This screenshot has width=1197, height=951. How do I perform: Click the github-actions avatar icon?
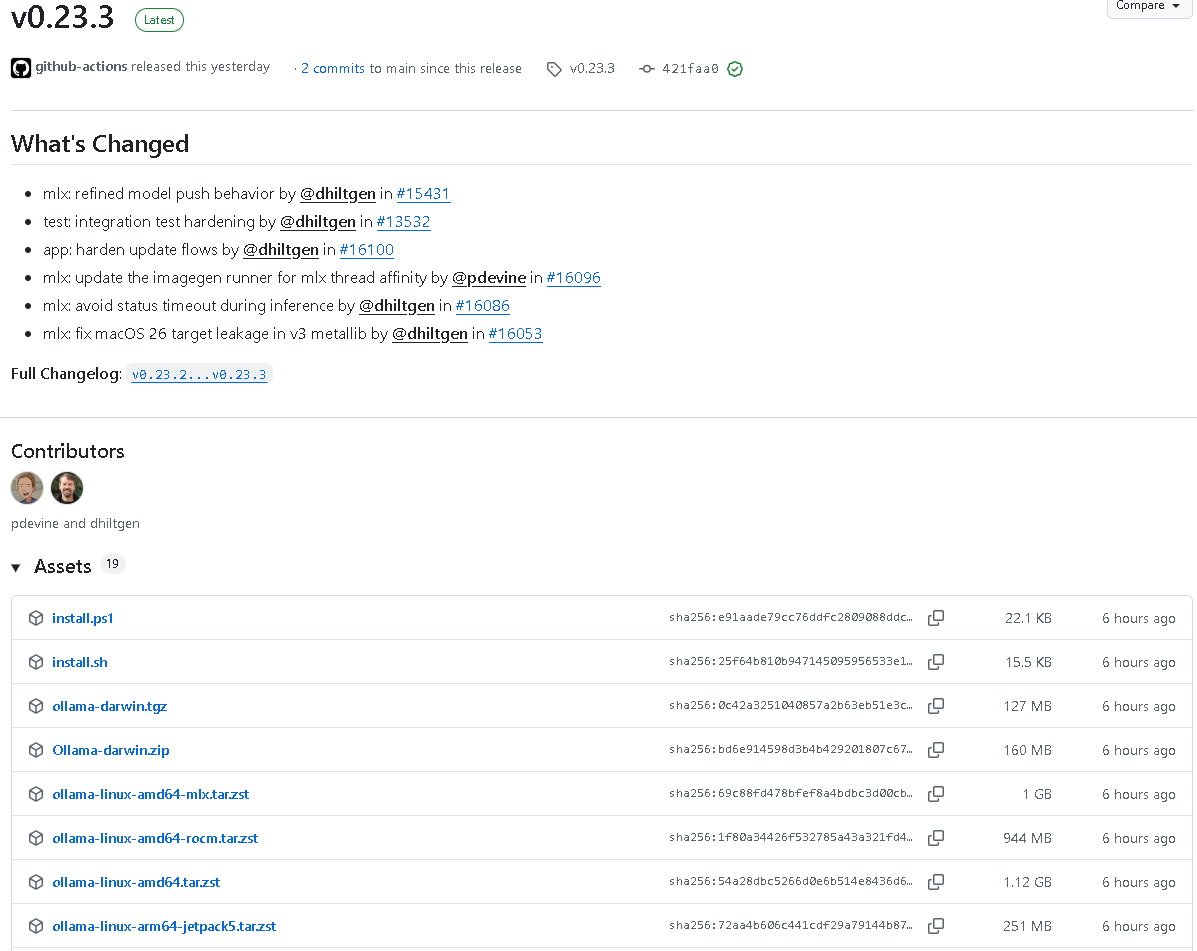point(21,68)
